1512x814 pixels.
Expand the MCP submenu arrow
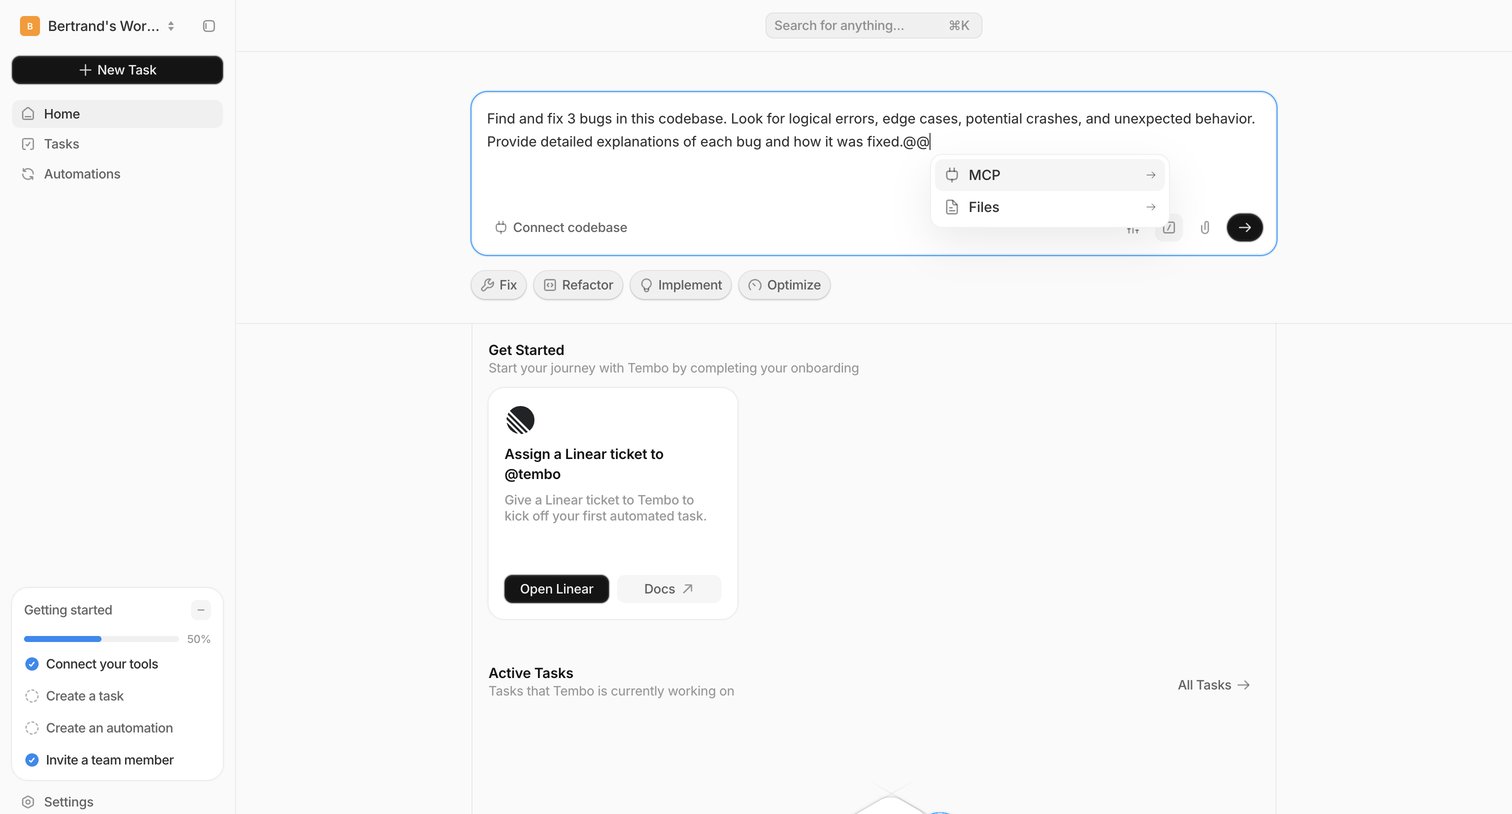point(1151,175)
